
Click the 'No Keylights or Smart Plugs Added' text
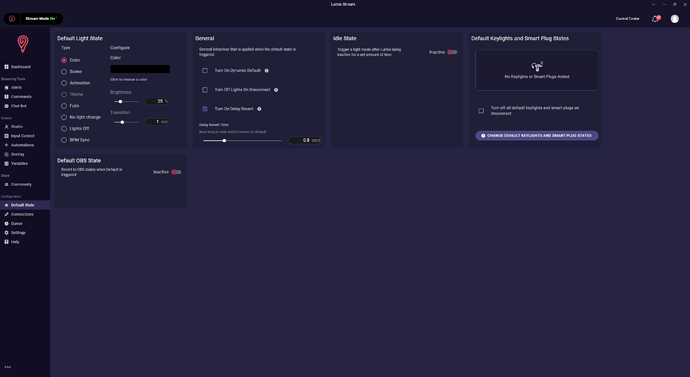pos(537,77)
